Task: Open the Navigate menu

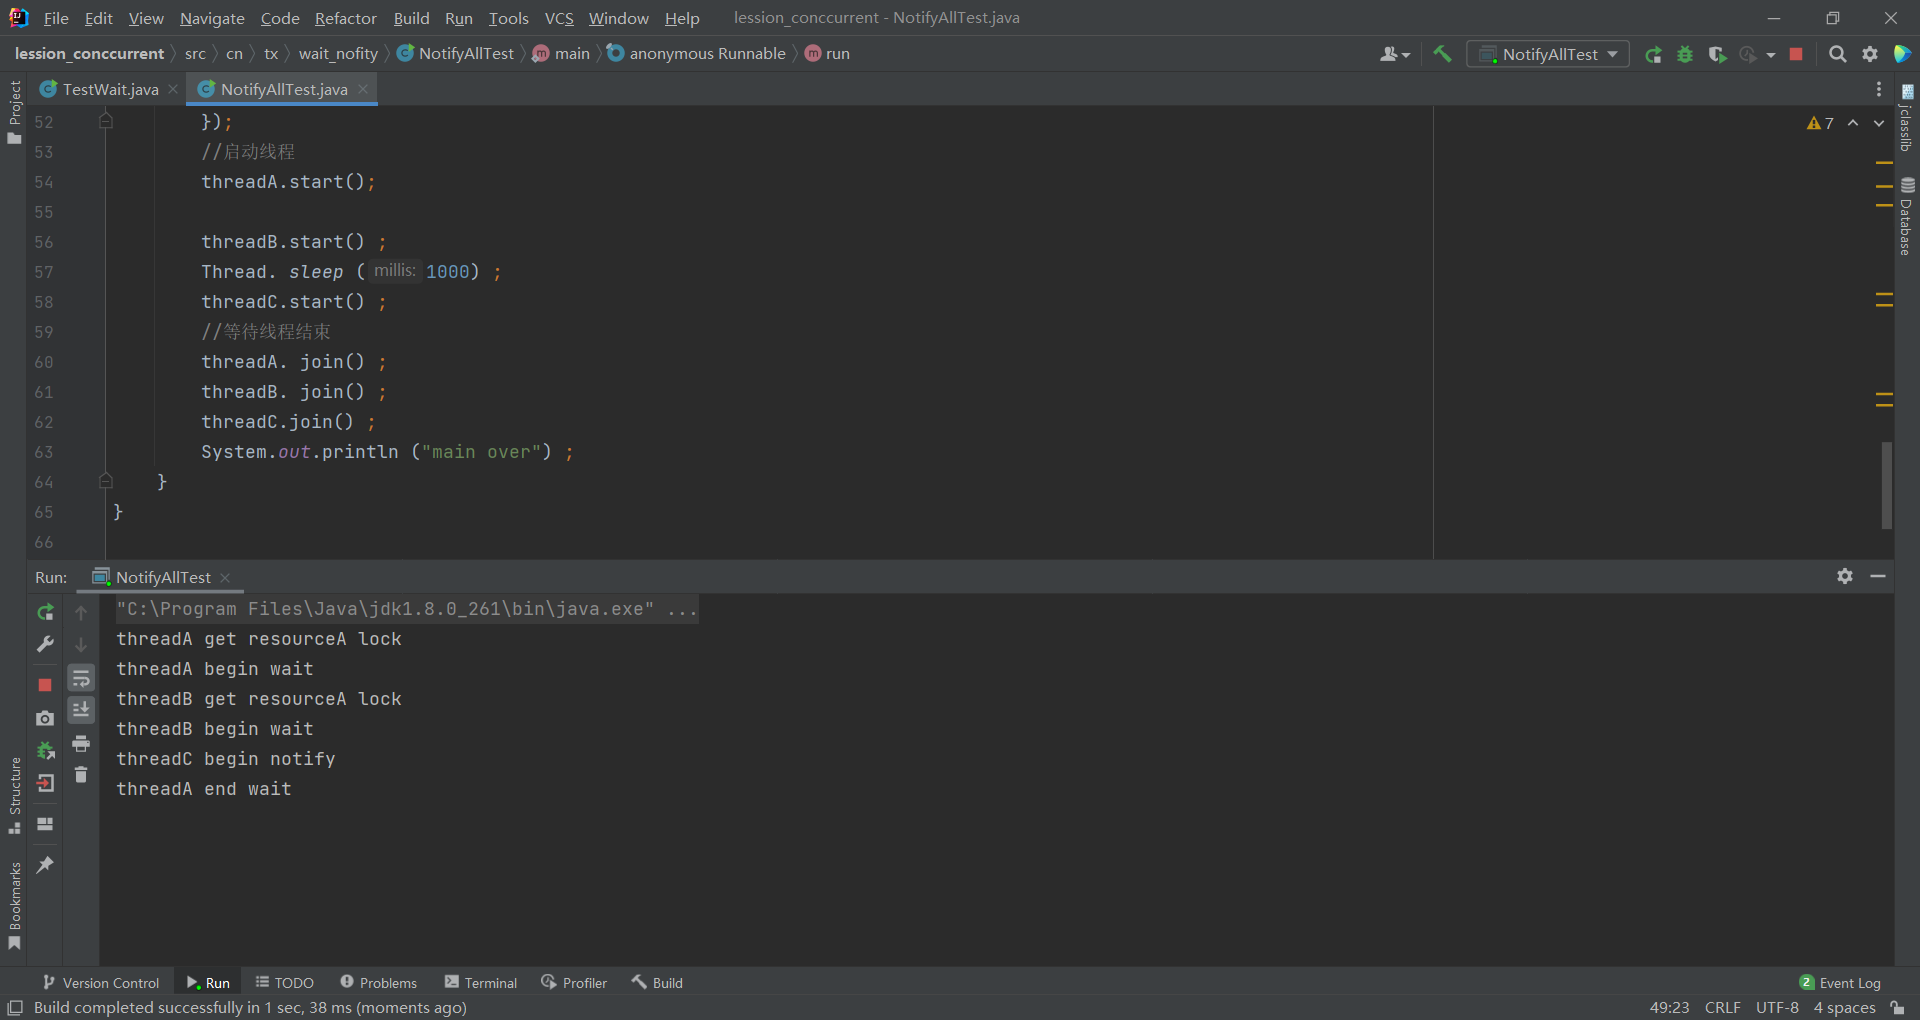Action: (212, 18)
